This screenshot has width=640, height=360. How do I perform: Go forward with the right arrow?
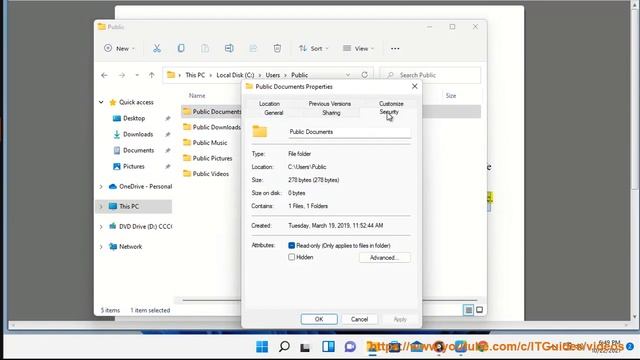tap(122, 75)
